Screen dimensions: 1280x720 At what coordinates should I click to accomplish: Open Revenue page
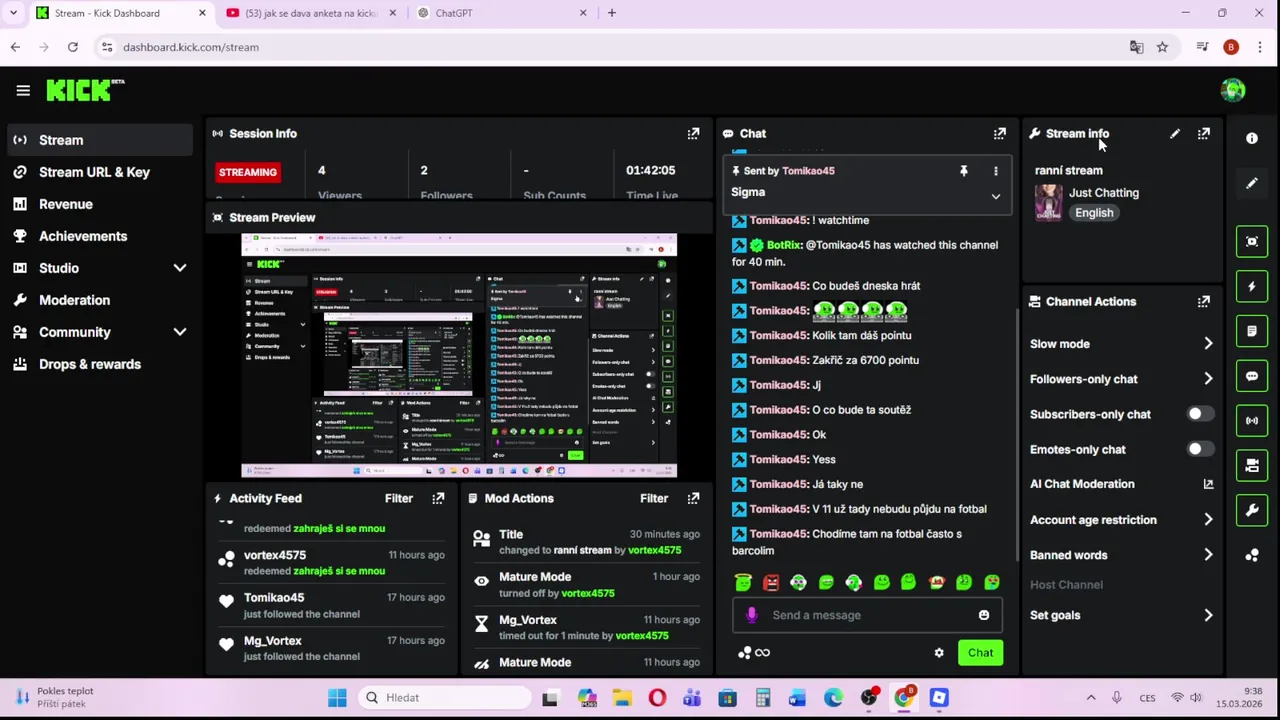click(100, 204)
